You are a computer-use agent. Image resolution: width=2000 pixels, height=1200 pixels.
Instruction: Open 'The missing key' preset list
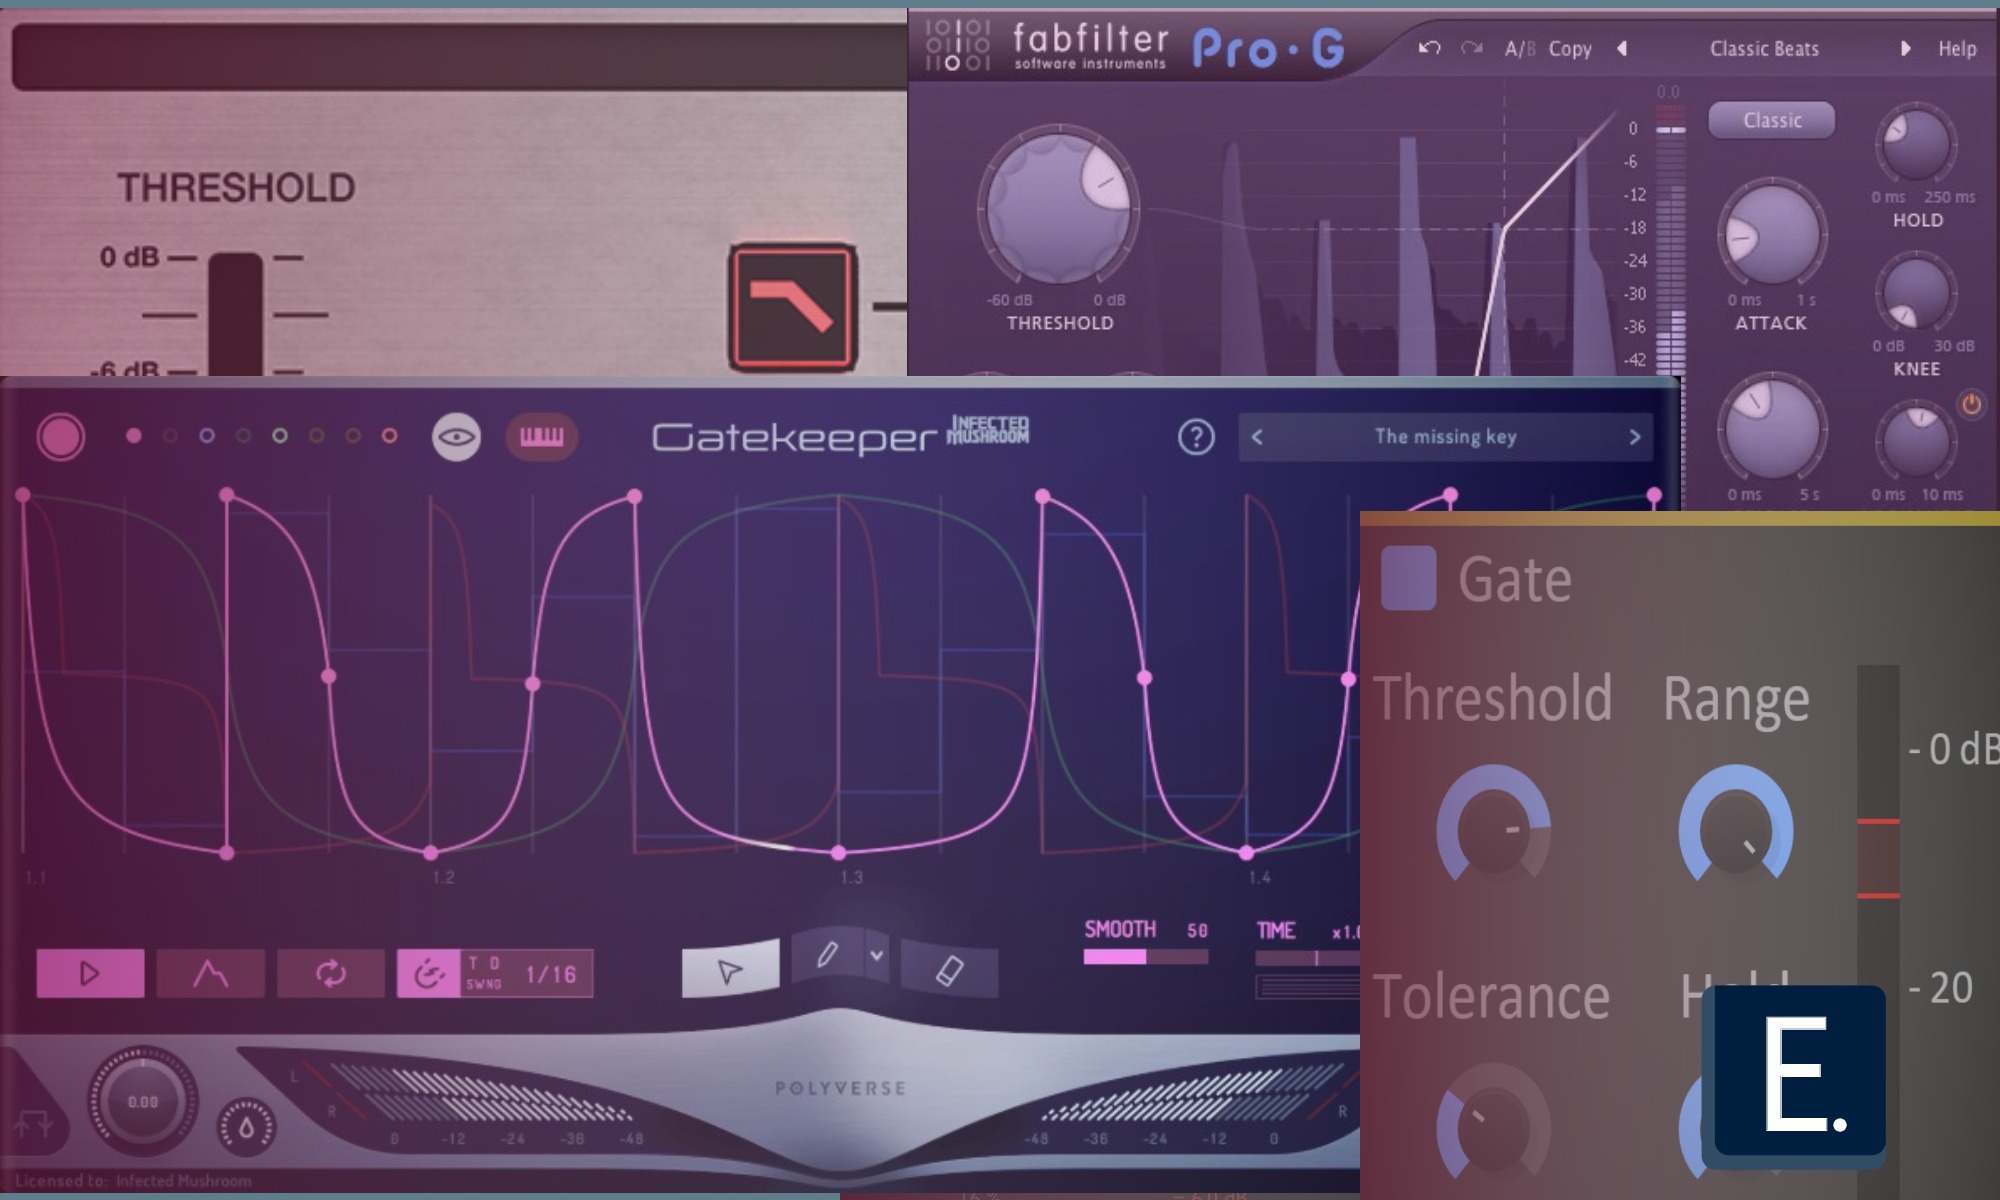[1445, 437]
